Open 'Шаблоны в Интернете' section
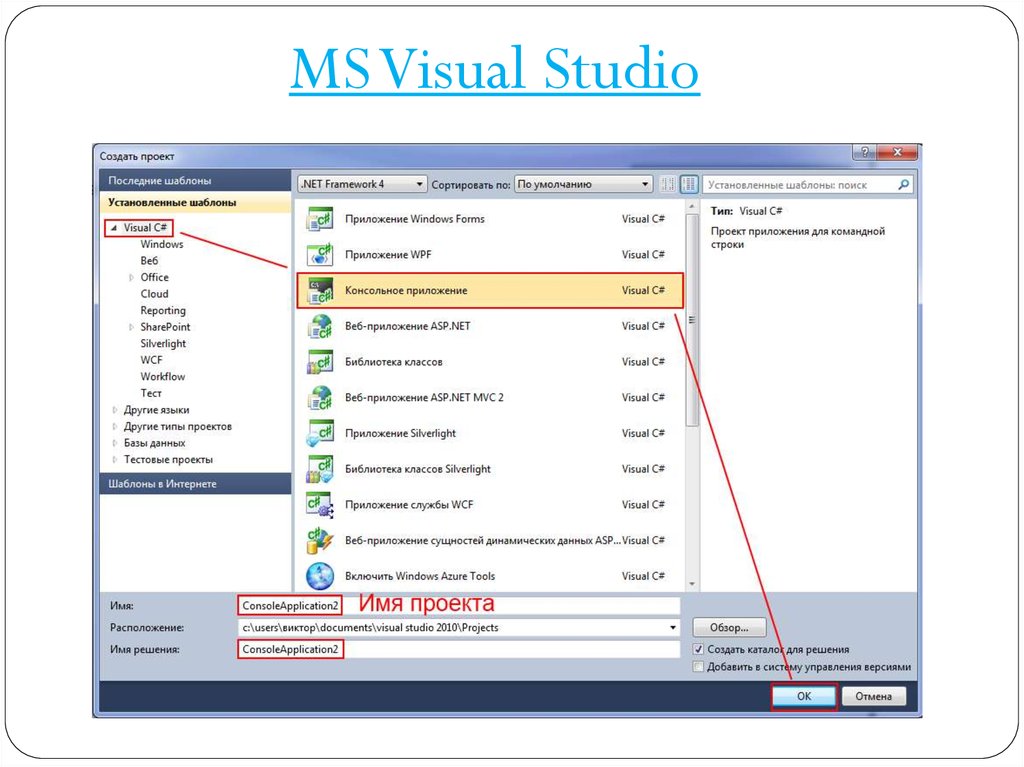Screen dimensions: 1024x767 [162, 484]
